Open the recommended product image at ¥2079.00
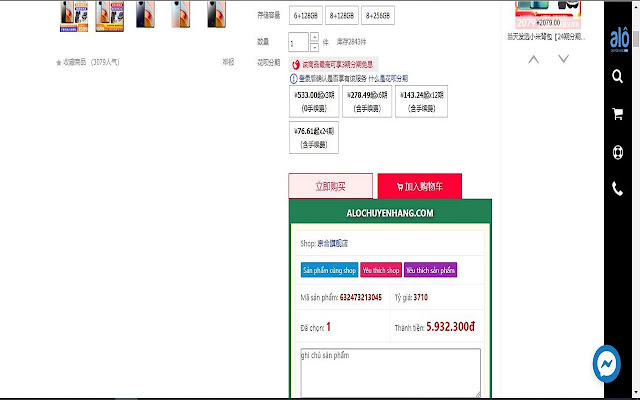 (x=548, y=14)
